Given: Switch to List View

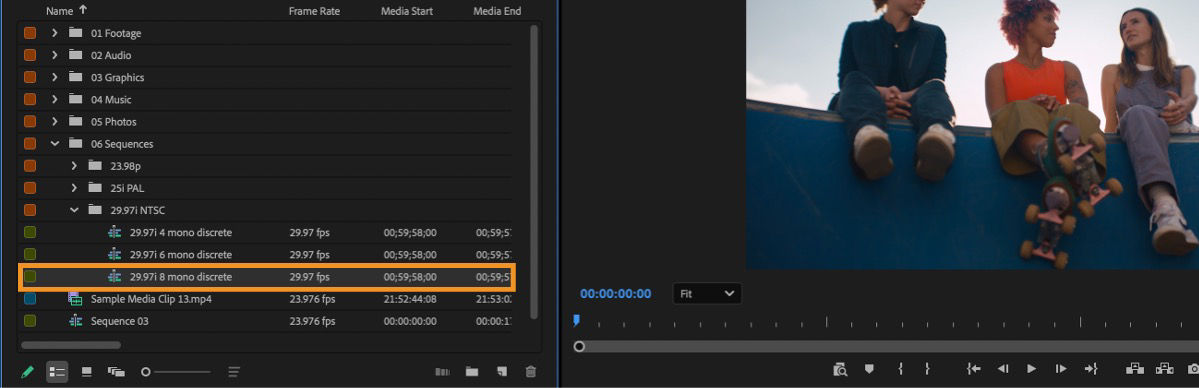Looking at the screenshot, I should coord(57,372).
